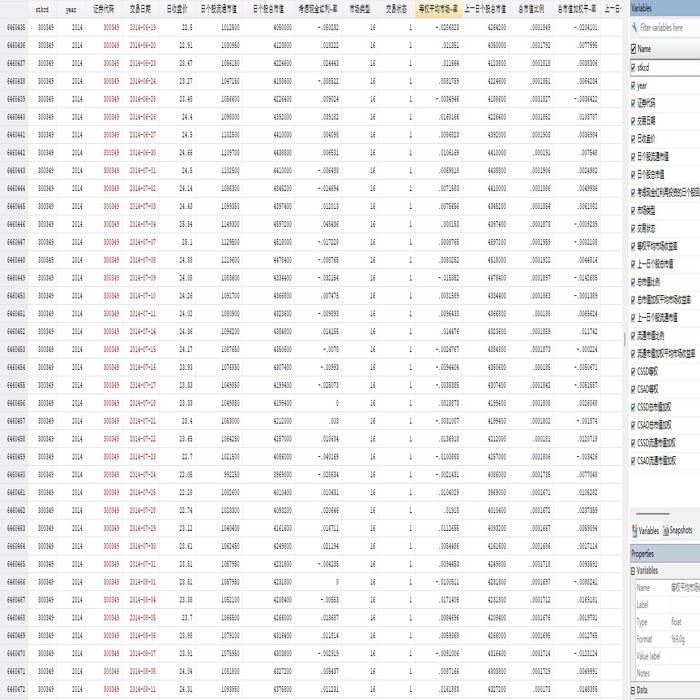
Task: Select the year column header
Action: [x=71, y=9]
